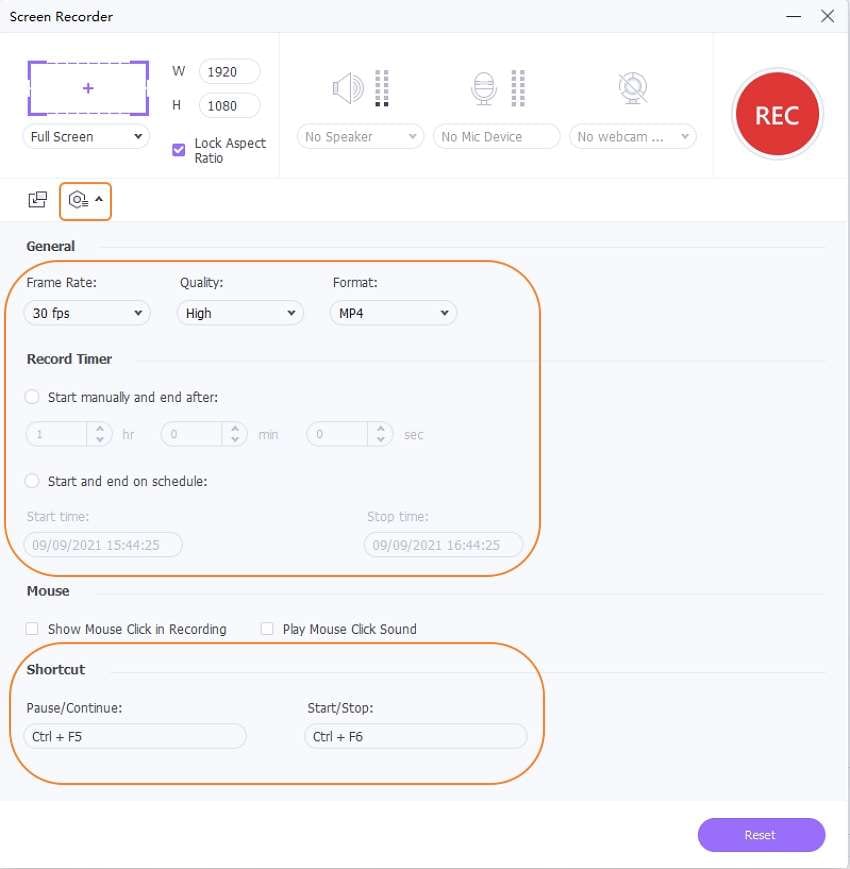850x869 pixels.
Task: Select Start and end on schedule option
Action: pos(32,481)
